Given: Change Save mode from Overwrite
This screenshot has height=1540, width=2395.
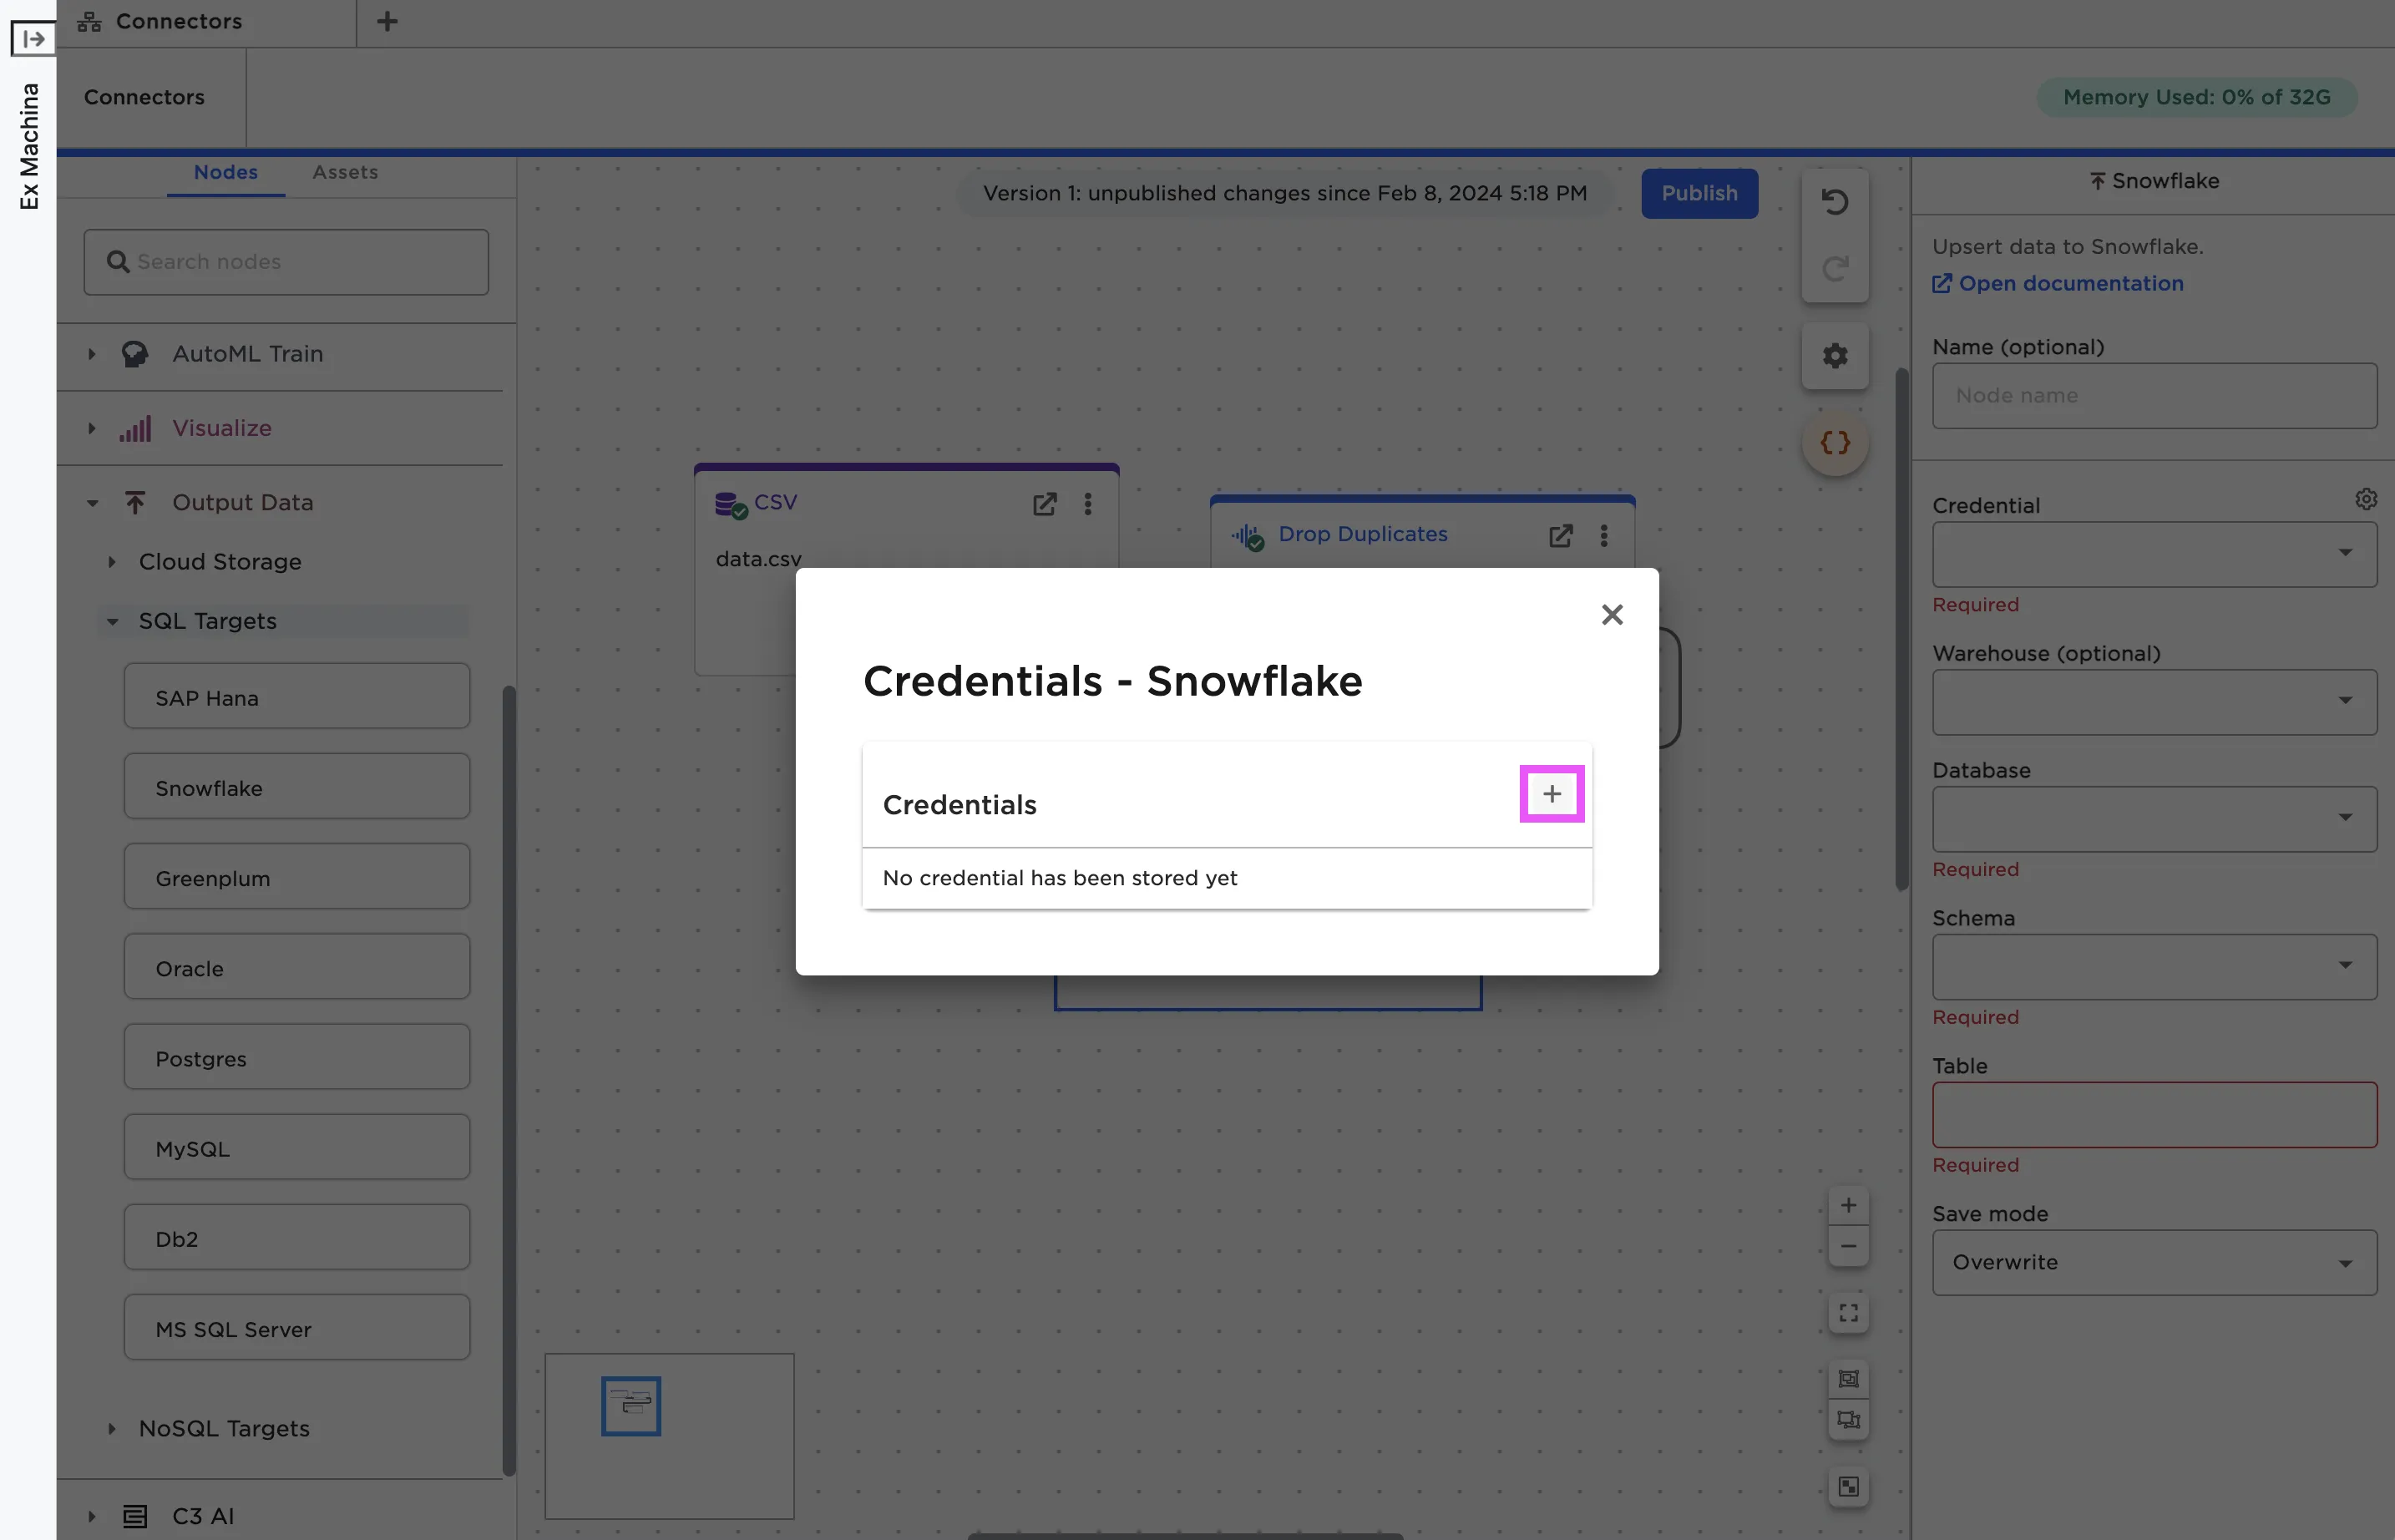Looking at the screenshot, I should click(x=2153, y=1262).
